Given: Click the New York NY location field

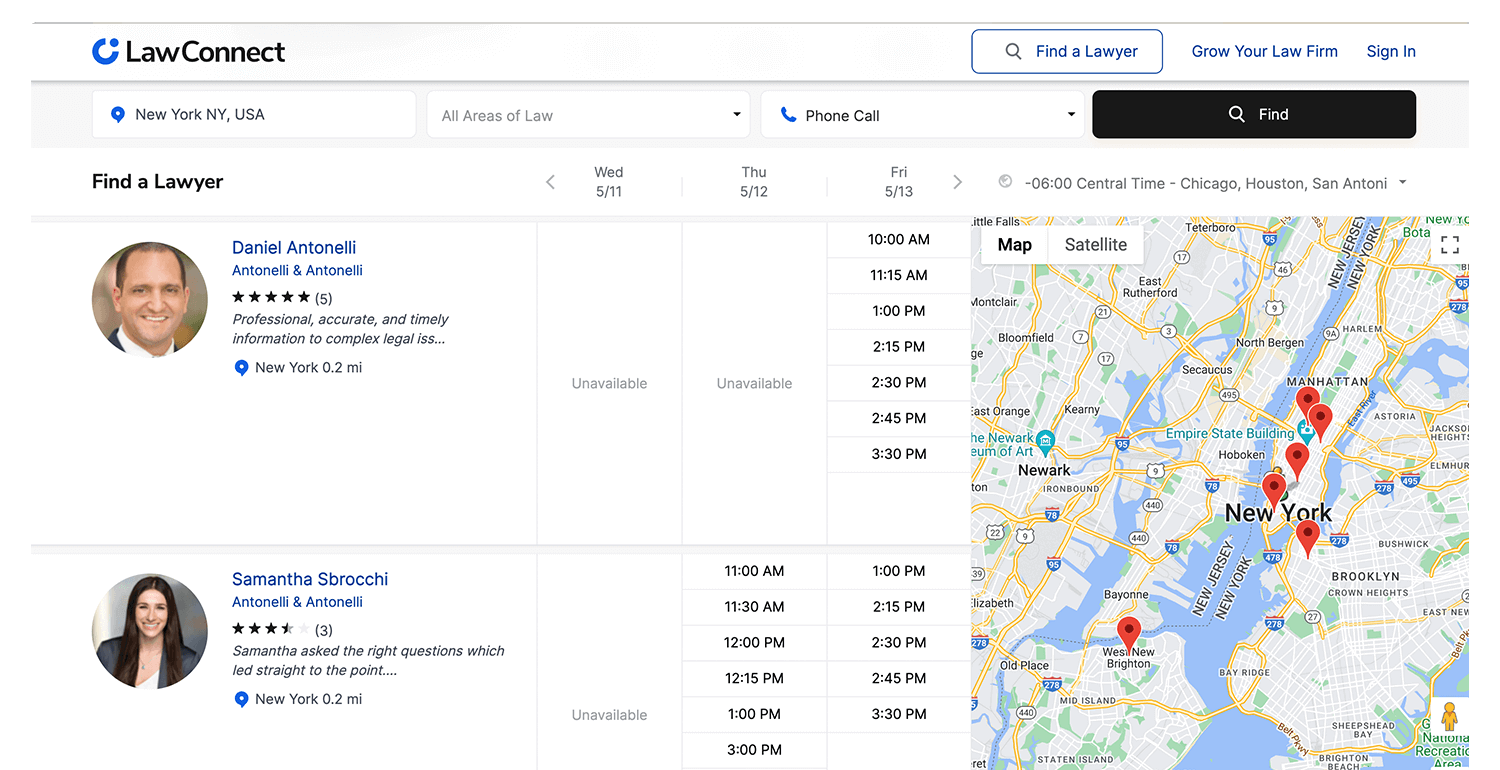Looking at the screenshot, I should click(254, 115).
